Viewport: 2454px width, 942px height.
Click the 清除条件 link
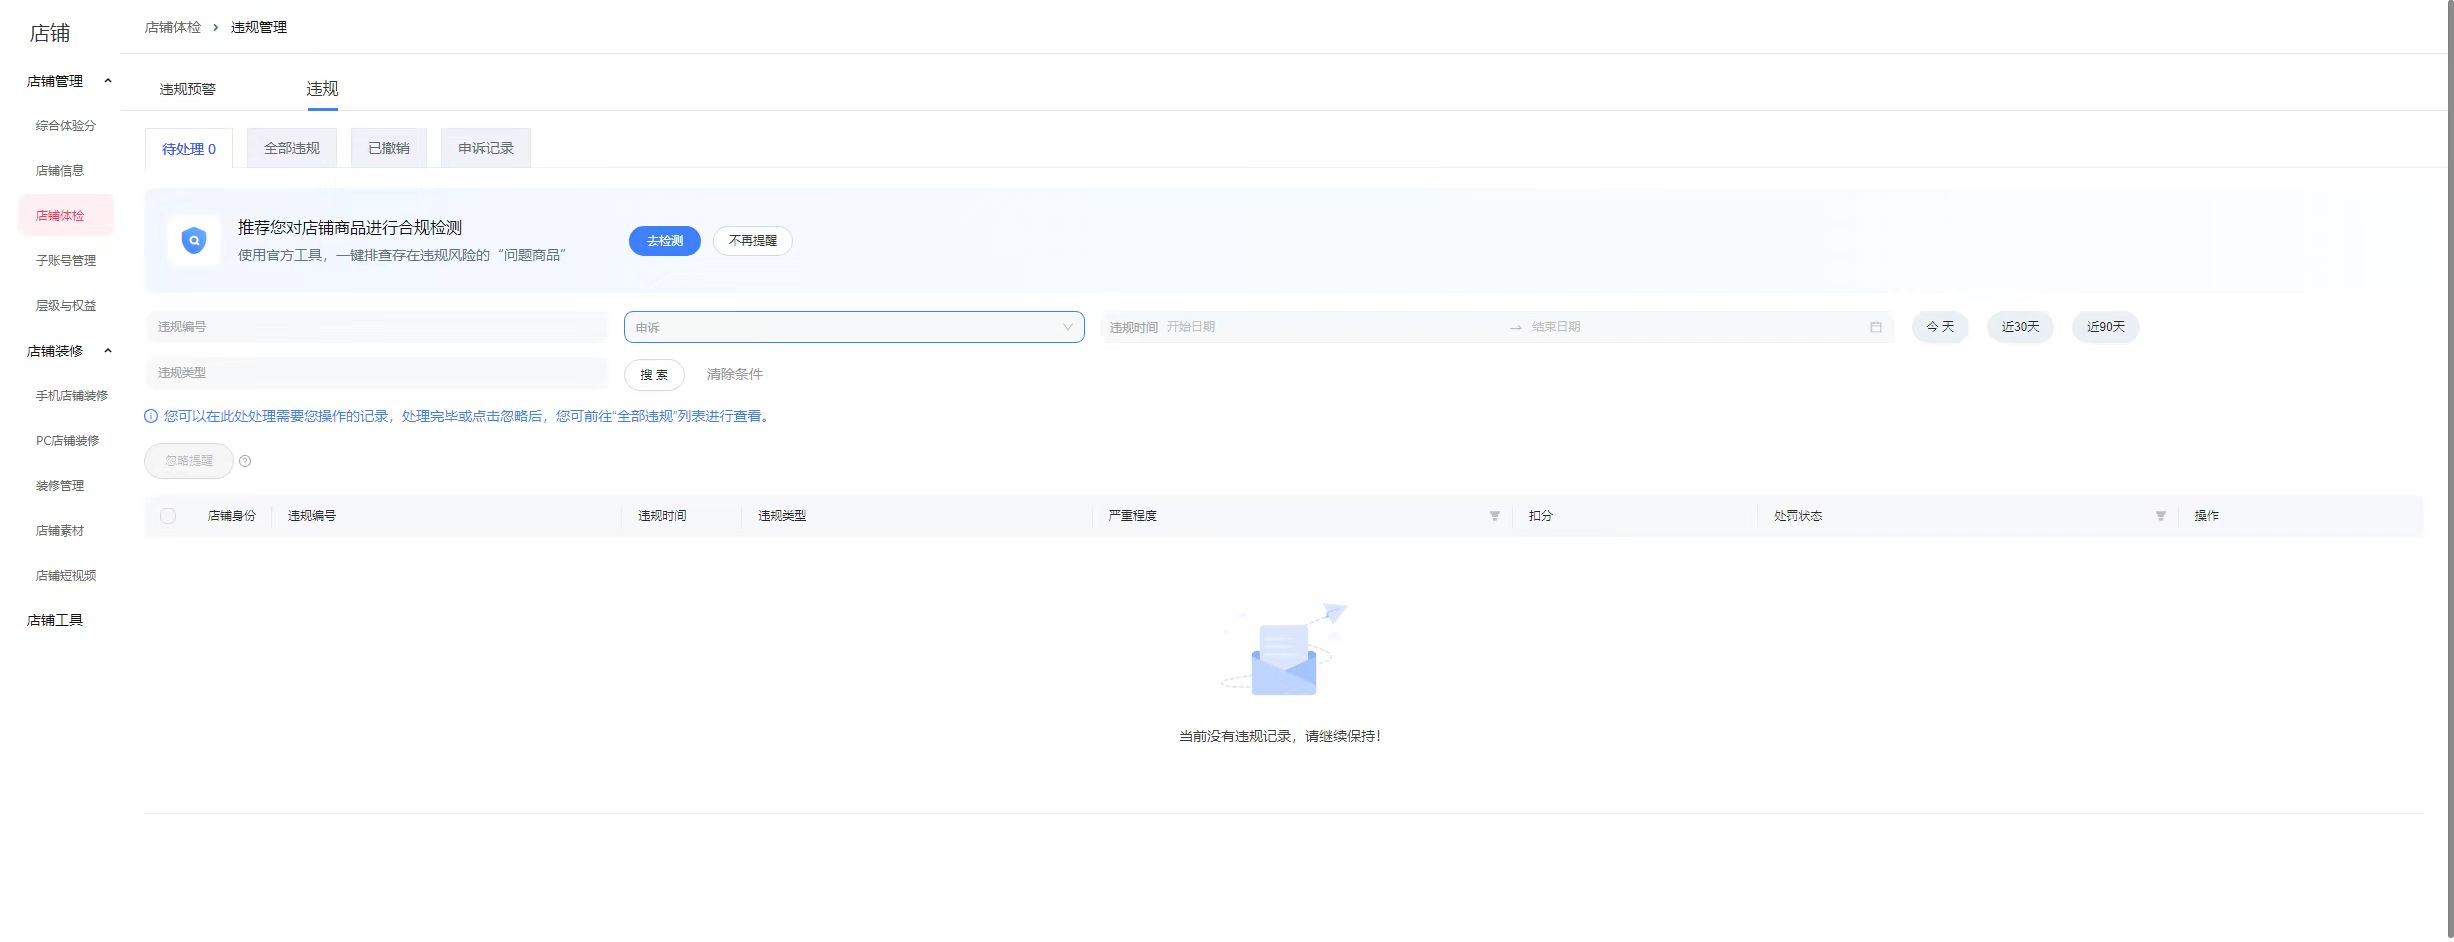click(x=734, y=374)
